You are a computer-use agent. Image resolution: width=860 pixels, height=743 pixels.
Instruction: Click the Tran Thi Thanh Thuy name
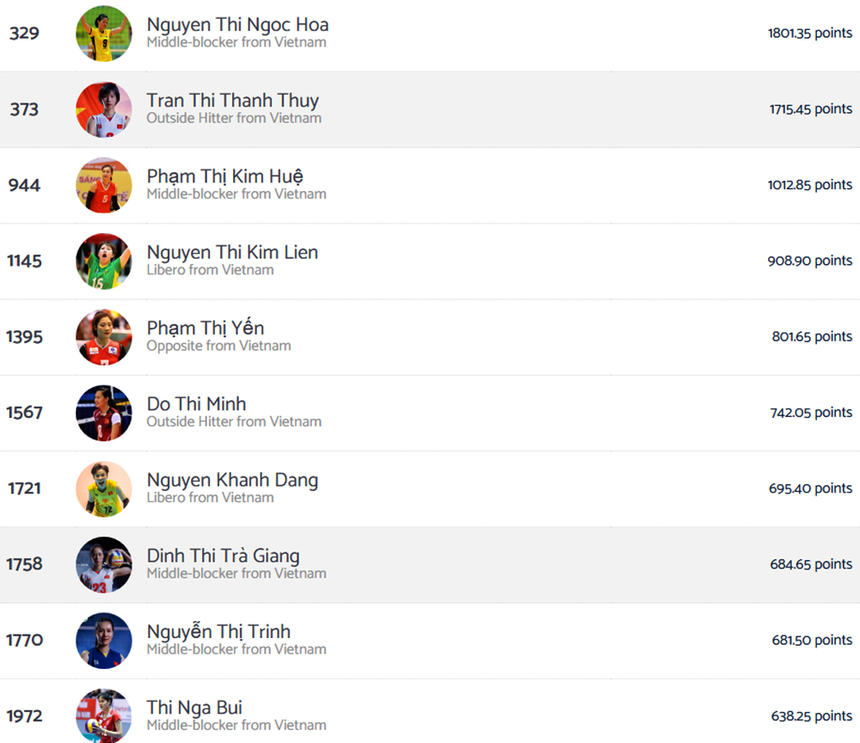[233, 101]
